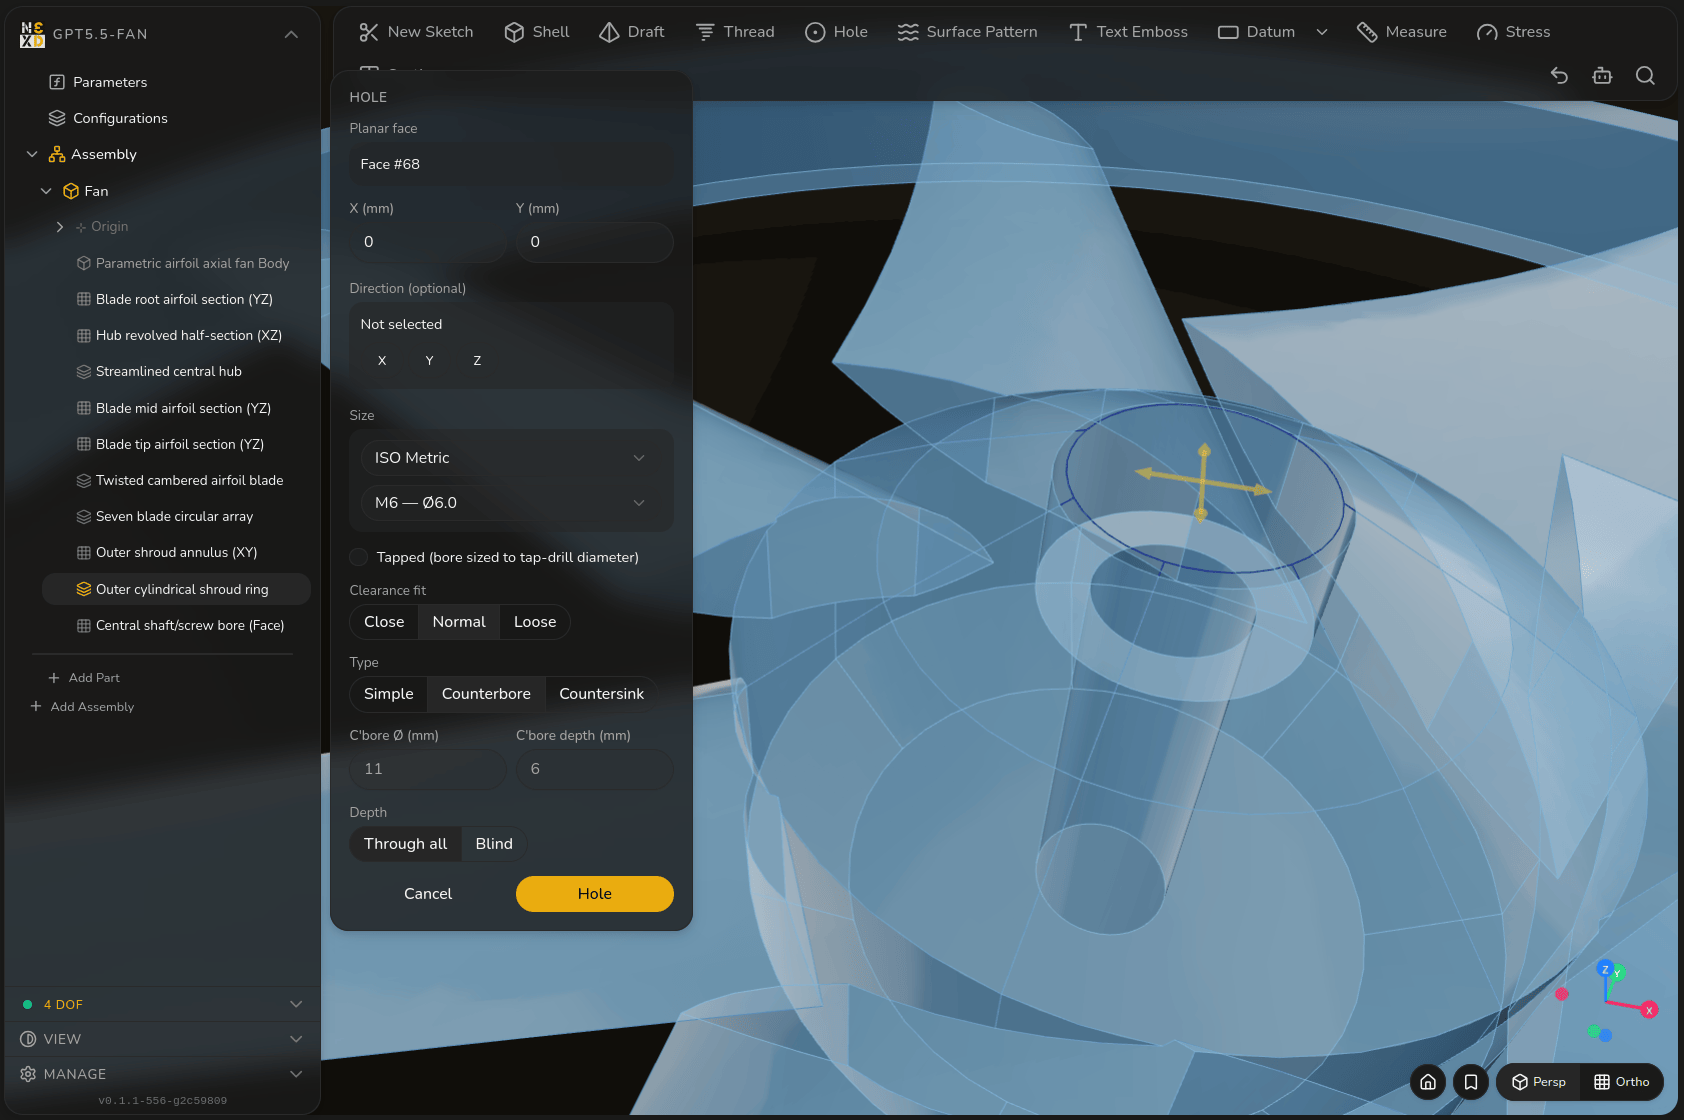Expand the 4 DOF section

pyautogui.click(x=296, y=1004)
